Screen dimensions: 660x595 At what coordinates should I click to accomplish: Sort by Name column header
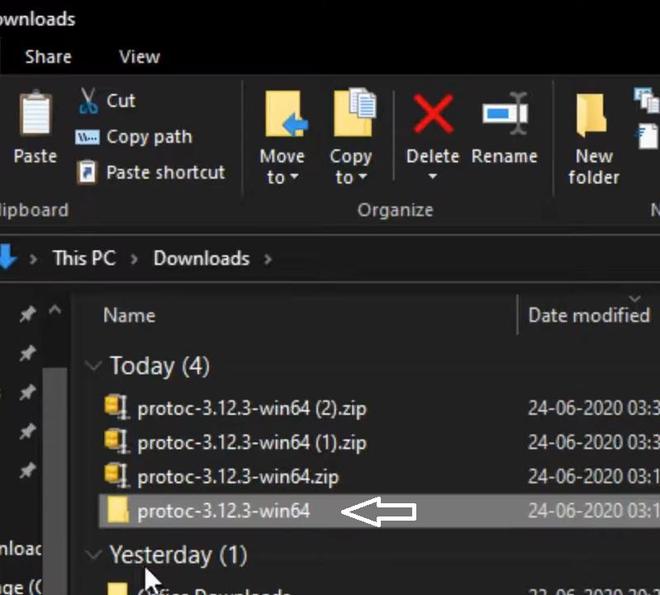tap(129, 316)
